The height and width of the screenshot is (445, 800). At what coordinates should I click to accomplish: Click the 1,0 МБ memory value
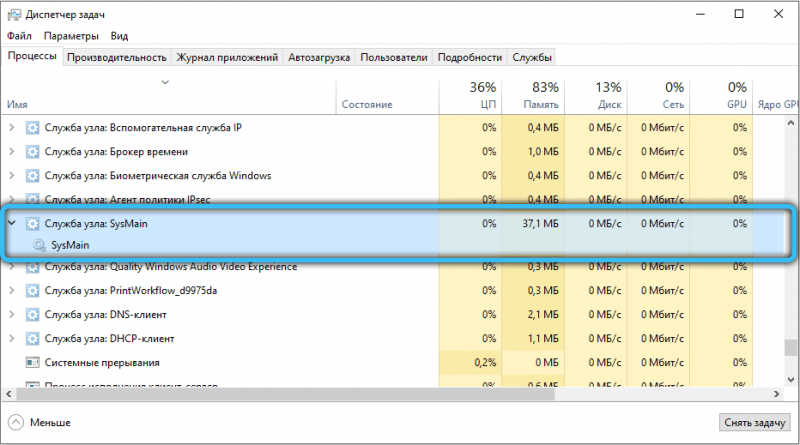[543, 152]
